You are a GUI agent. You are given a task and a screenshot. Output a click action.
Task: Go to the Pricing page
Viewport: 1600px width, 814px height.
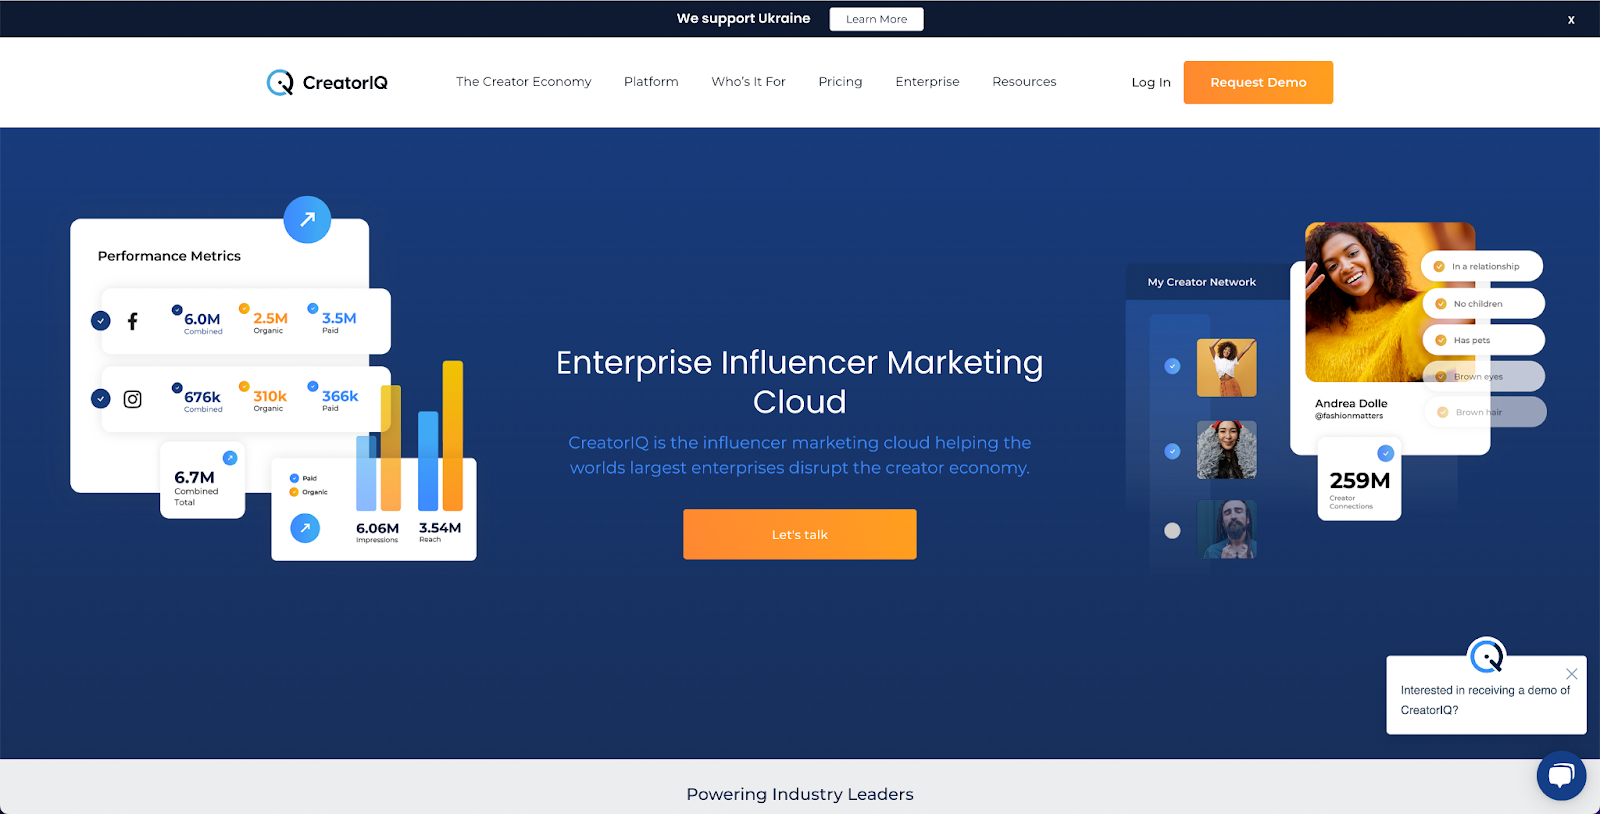840,82
